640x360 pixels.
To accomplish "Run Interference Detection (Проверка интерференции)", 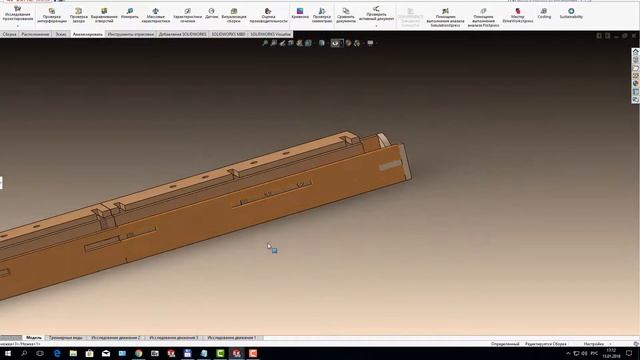I will pyautogui.click(x=52, y=16).
